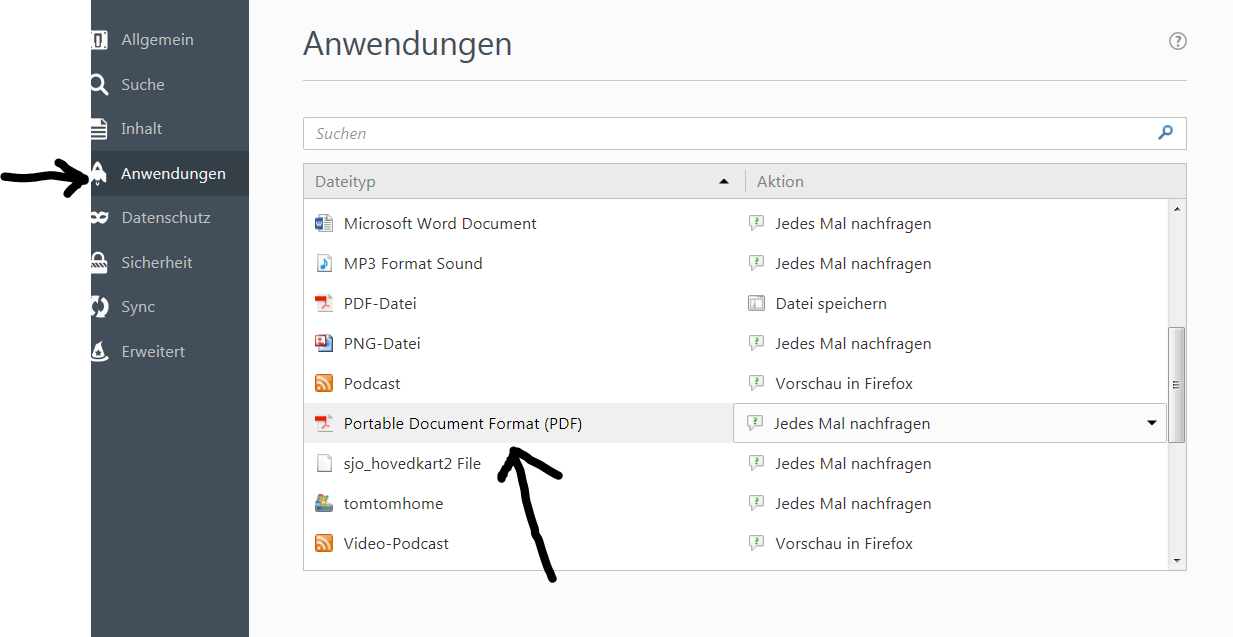Open the Sync settings panel

[x=138, y=307]
